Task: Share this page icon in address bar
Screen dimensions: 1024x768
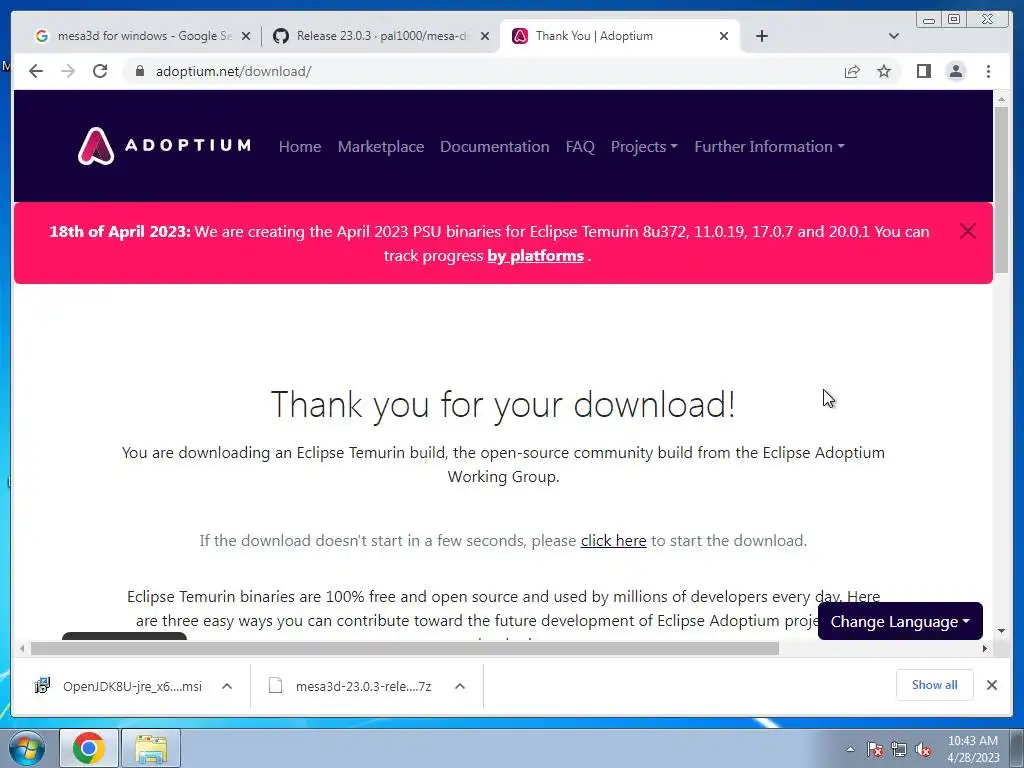Action: 852,71
